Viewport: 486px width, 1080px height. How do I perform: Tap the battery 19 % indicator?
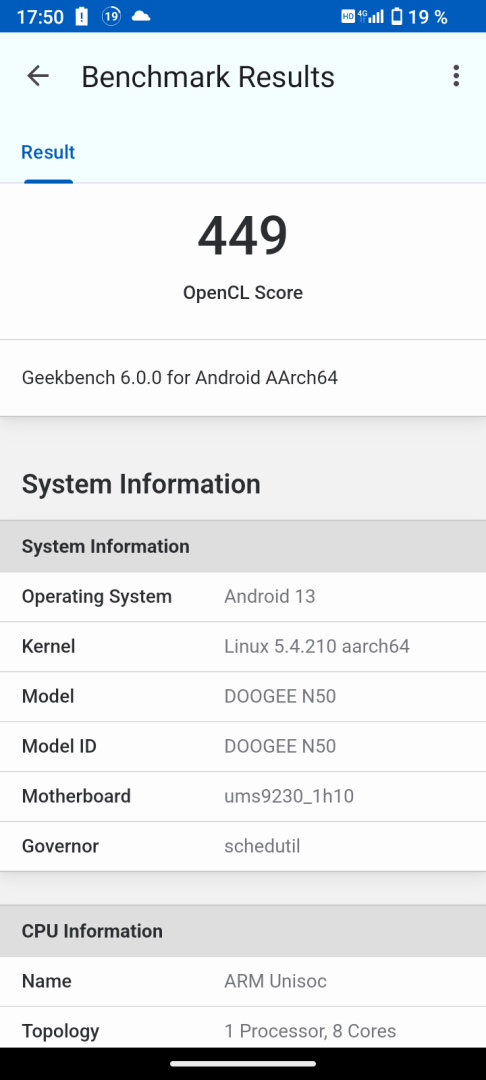click(x=419, y=17)
